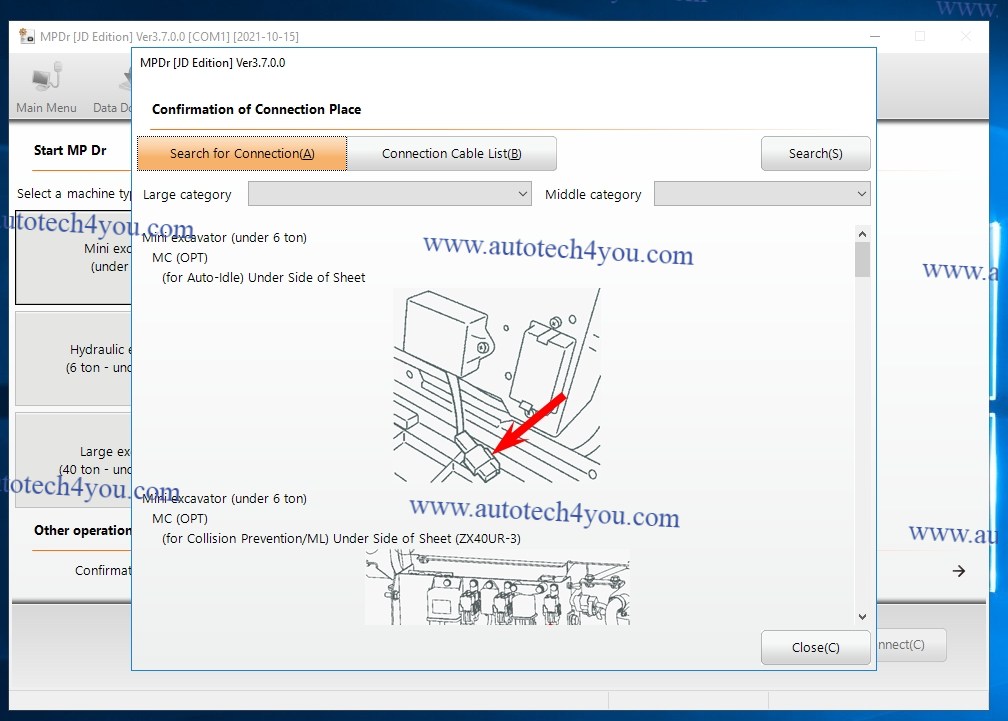Image resolution: width=1008 pixels, height=721 pixels.
Task: Select the Mini excavator machine type button
Action: pyautogui.click(x=73, y=257)
